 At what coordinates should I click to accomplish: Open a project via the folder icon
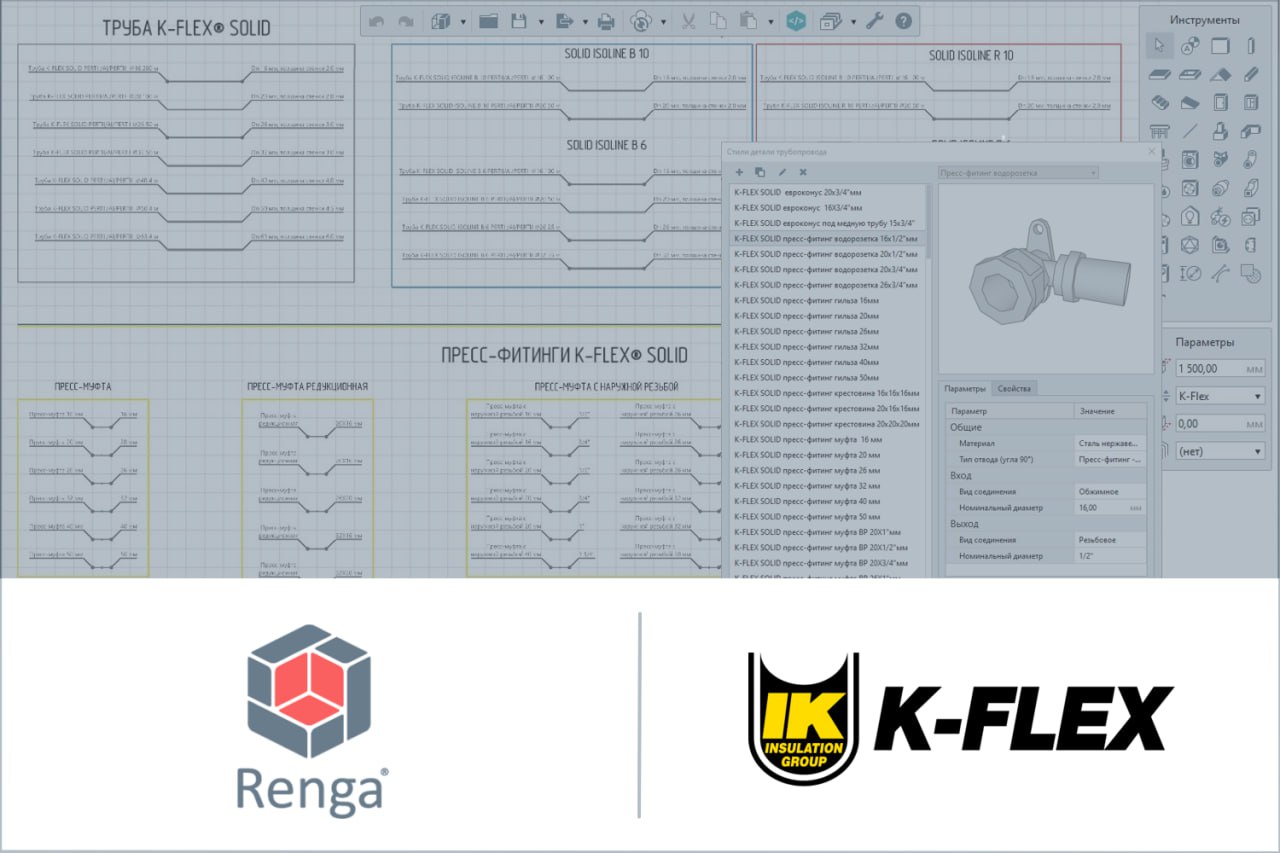(x=489, y=19)
